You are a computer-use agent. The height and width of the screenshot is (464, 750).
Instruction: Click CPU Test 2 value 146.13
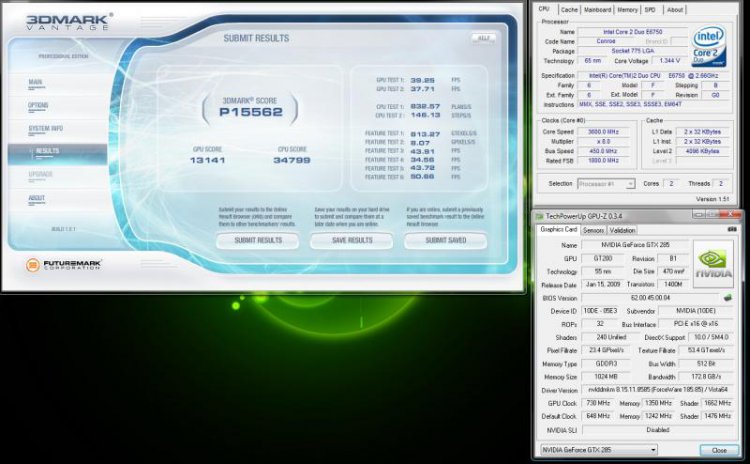point(425,115)
